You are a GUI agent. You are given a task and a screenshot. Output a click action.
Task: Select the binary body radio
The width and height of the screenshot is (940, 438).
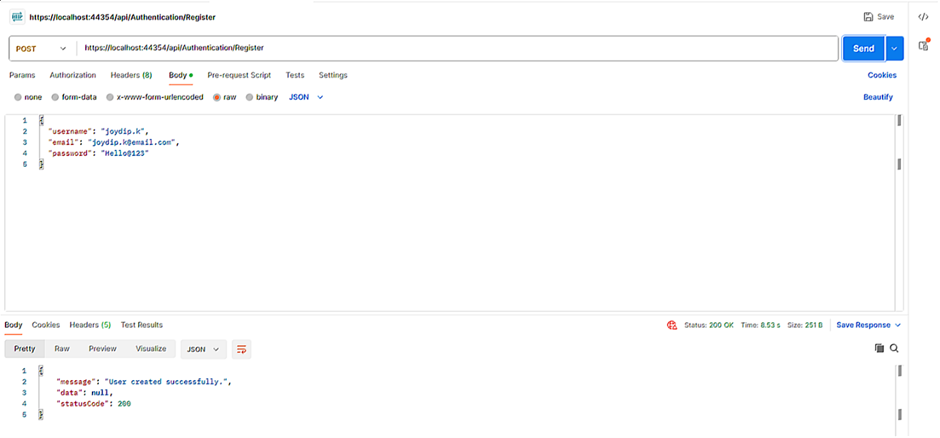(249, 97)
